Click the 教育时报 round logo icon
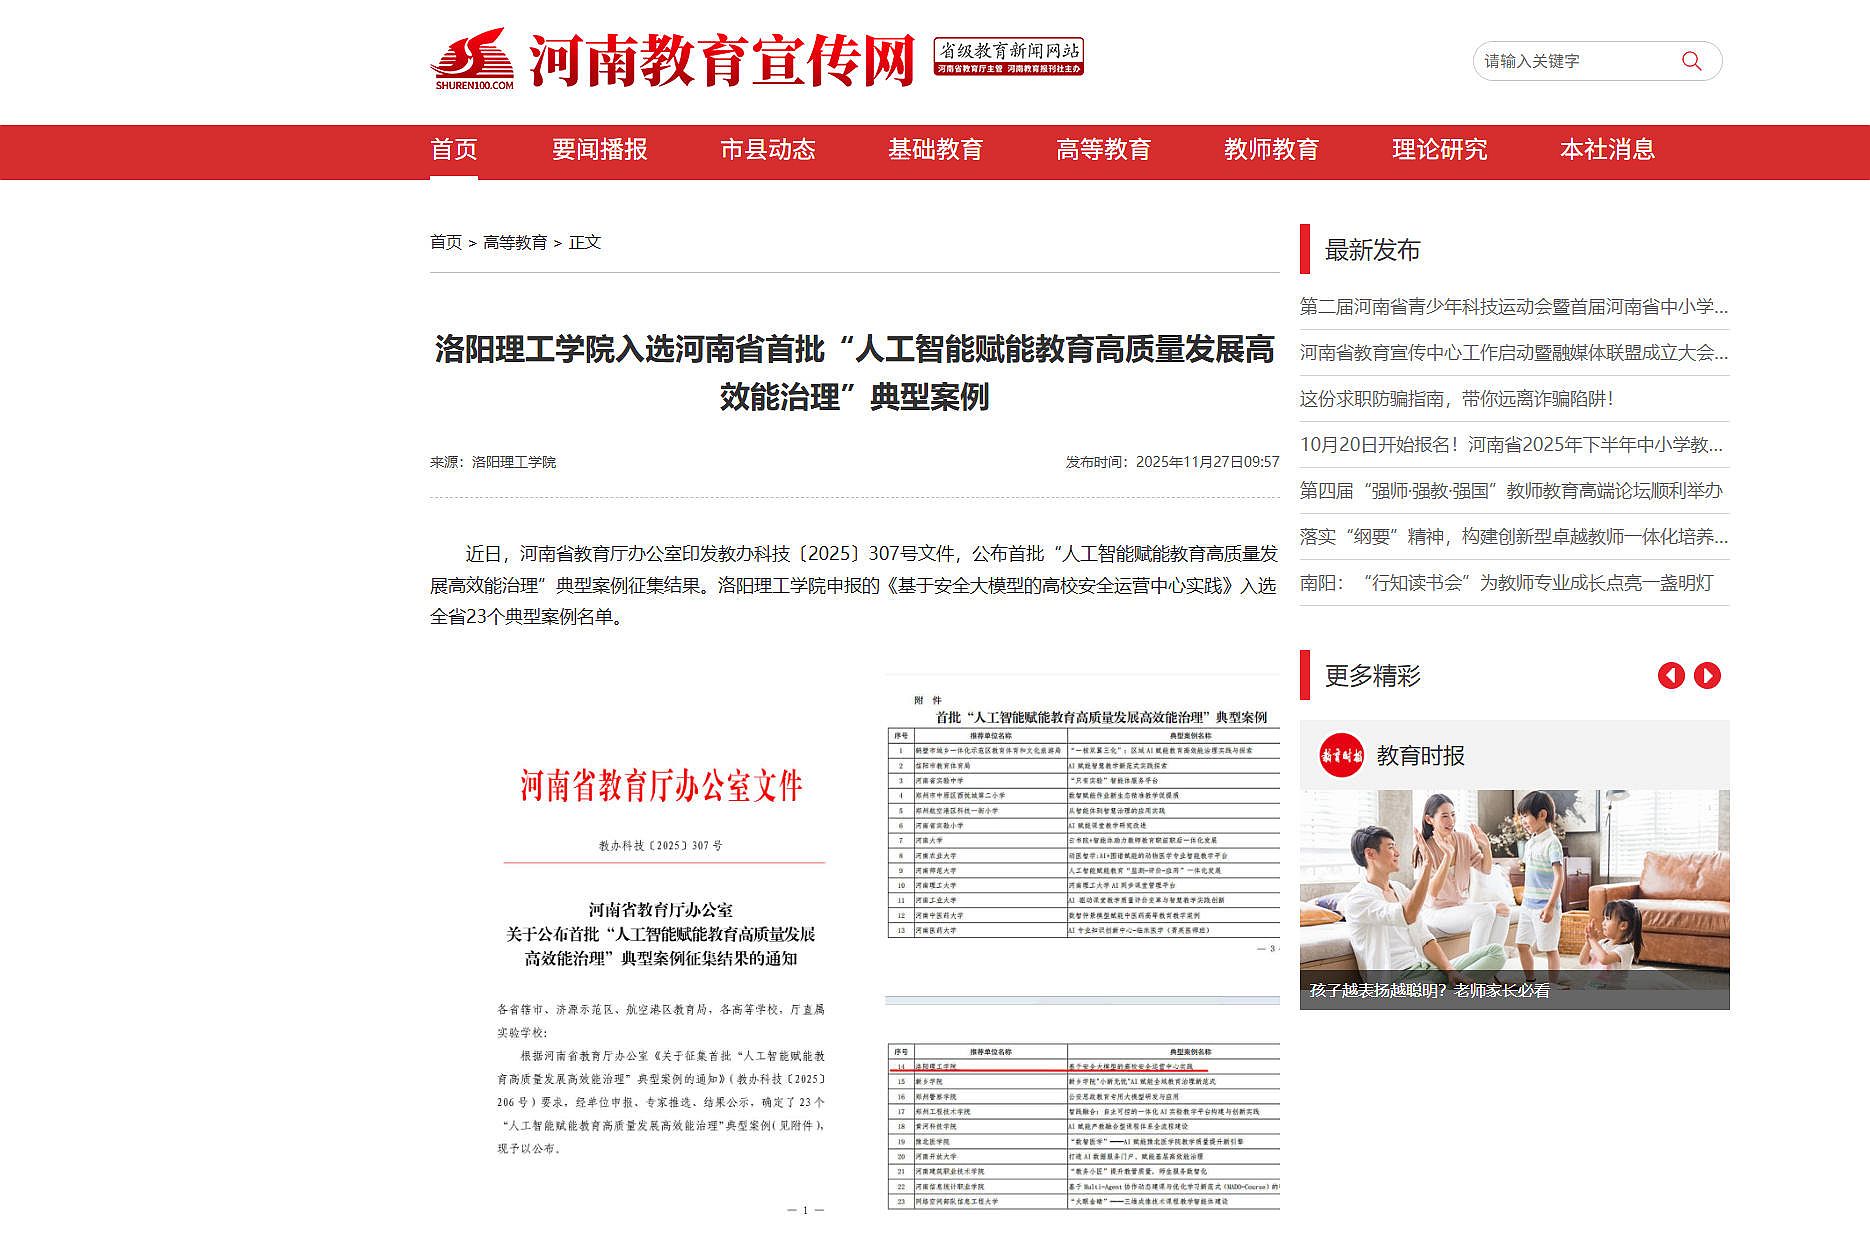The image size is (1870, 1247). click(1340, 755)
